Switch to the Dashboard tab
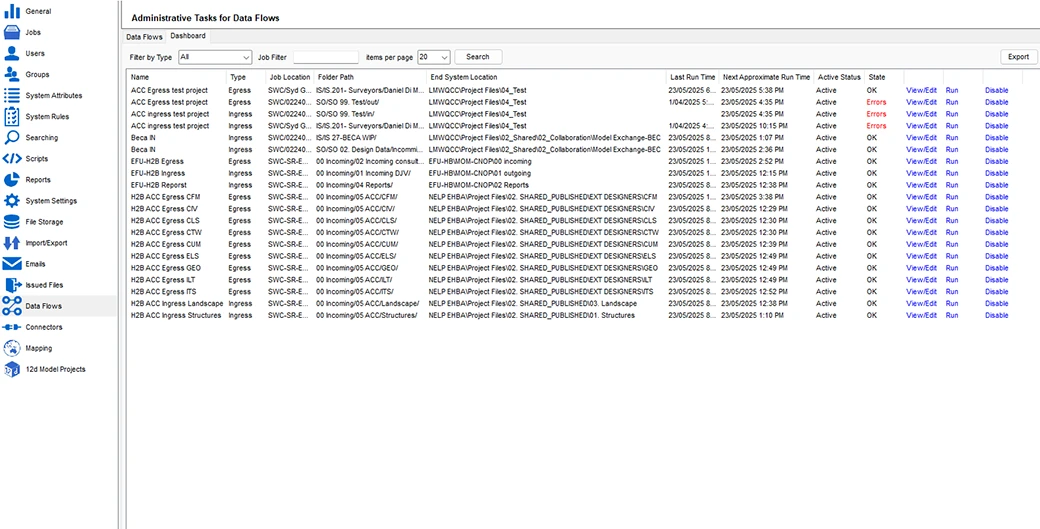Viewport: 1040px width, 529px height. pyautogui.click(x=188, y=36)
